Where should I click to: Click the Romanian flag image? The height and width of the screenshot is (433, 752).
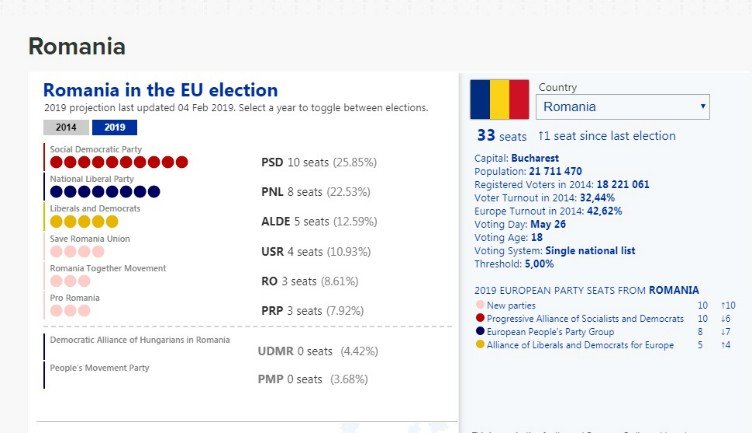pos(499,99)
